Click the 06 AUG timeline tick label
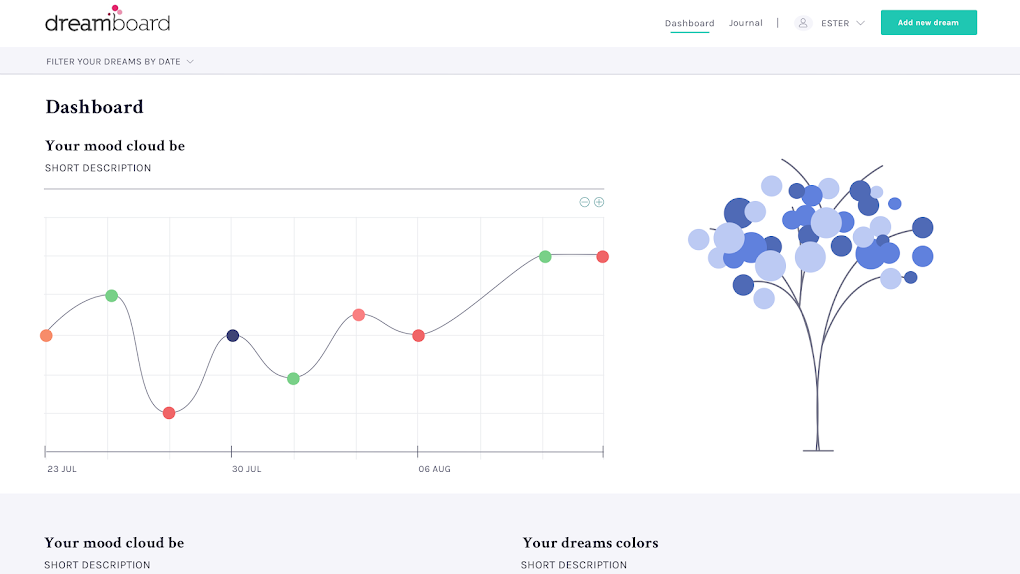This screenshot has height=574, width=1020. tap(434, 469)
